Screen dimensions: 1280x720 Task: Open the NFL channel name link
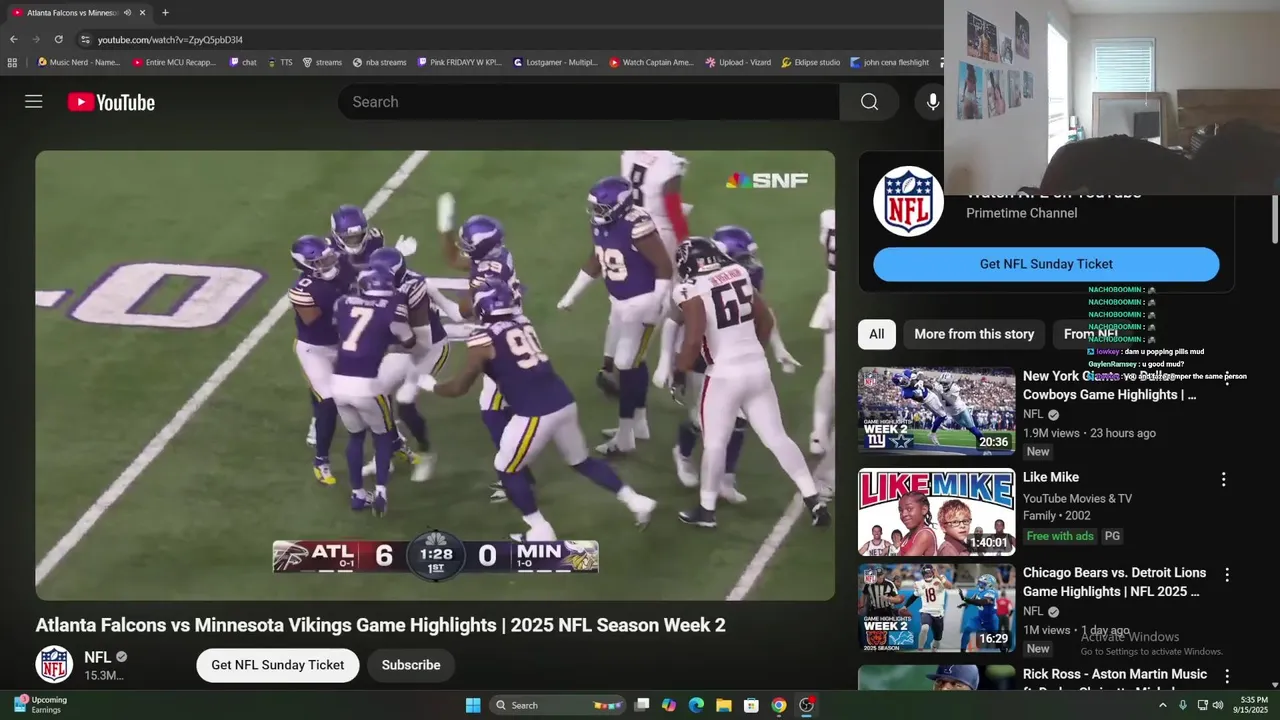(x=98, y=657)
